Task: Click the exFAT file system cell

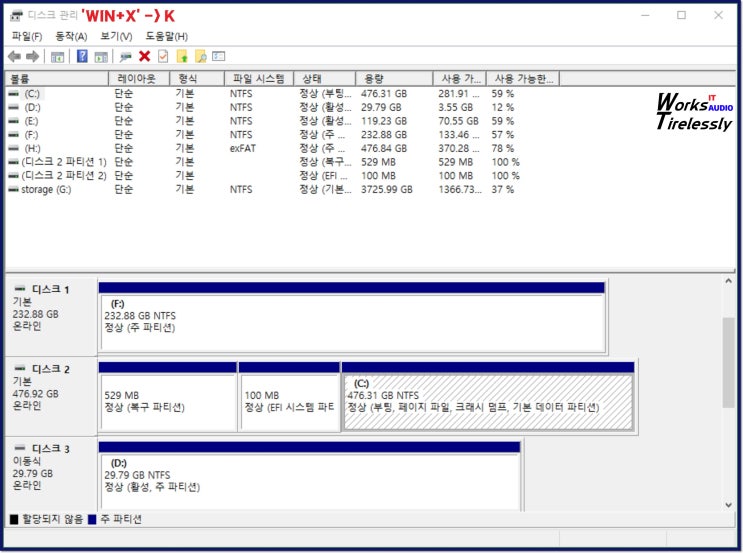Action: click(243, 148)
